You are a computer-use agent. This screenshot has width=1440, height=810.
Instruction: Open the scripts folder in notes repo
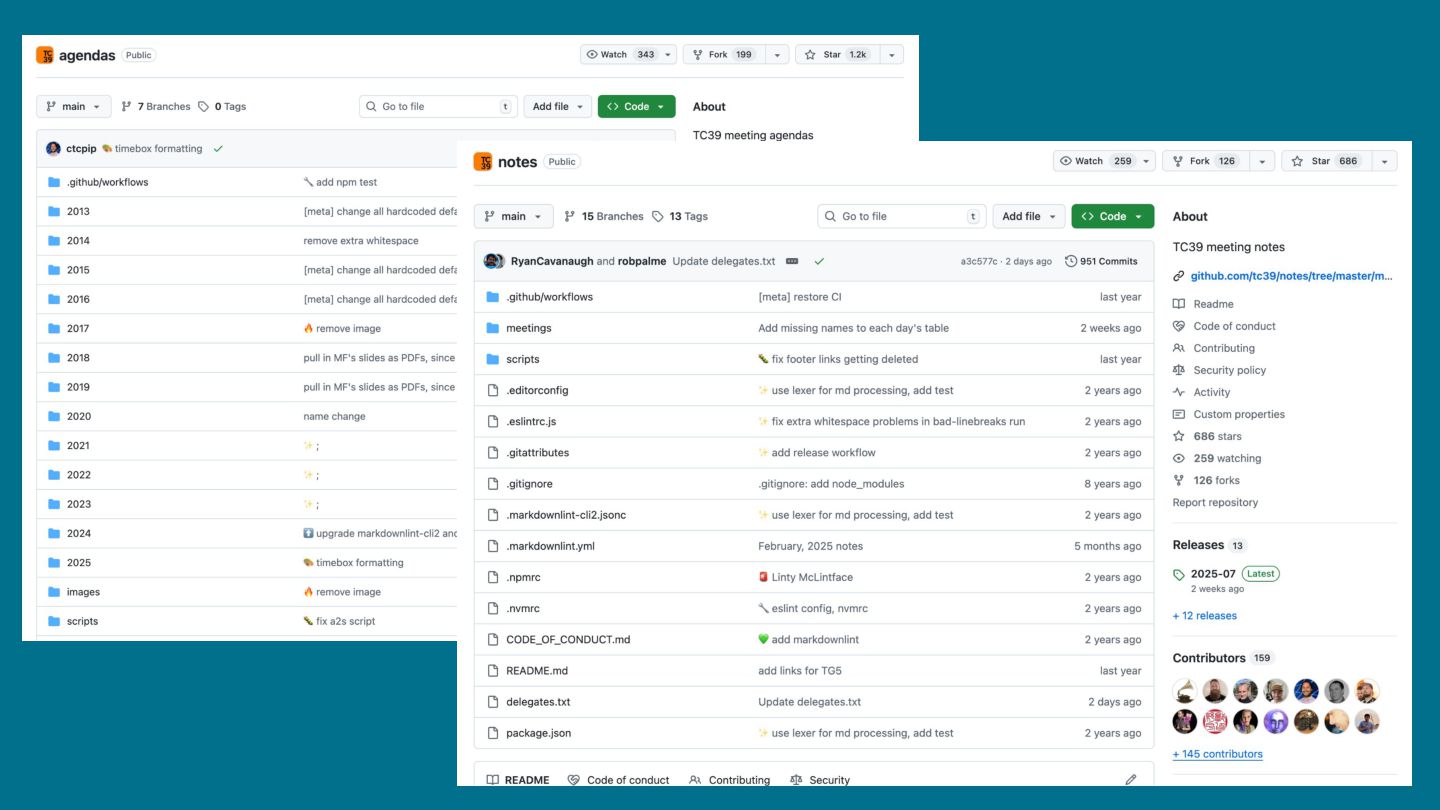pos(522,359)
